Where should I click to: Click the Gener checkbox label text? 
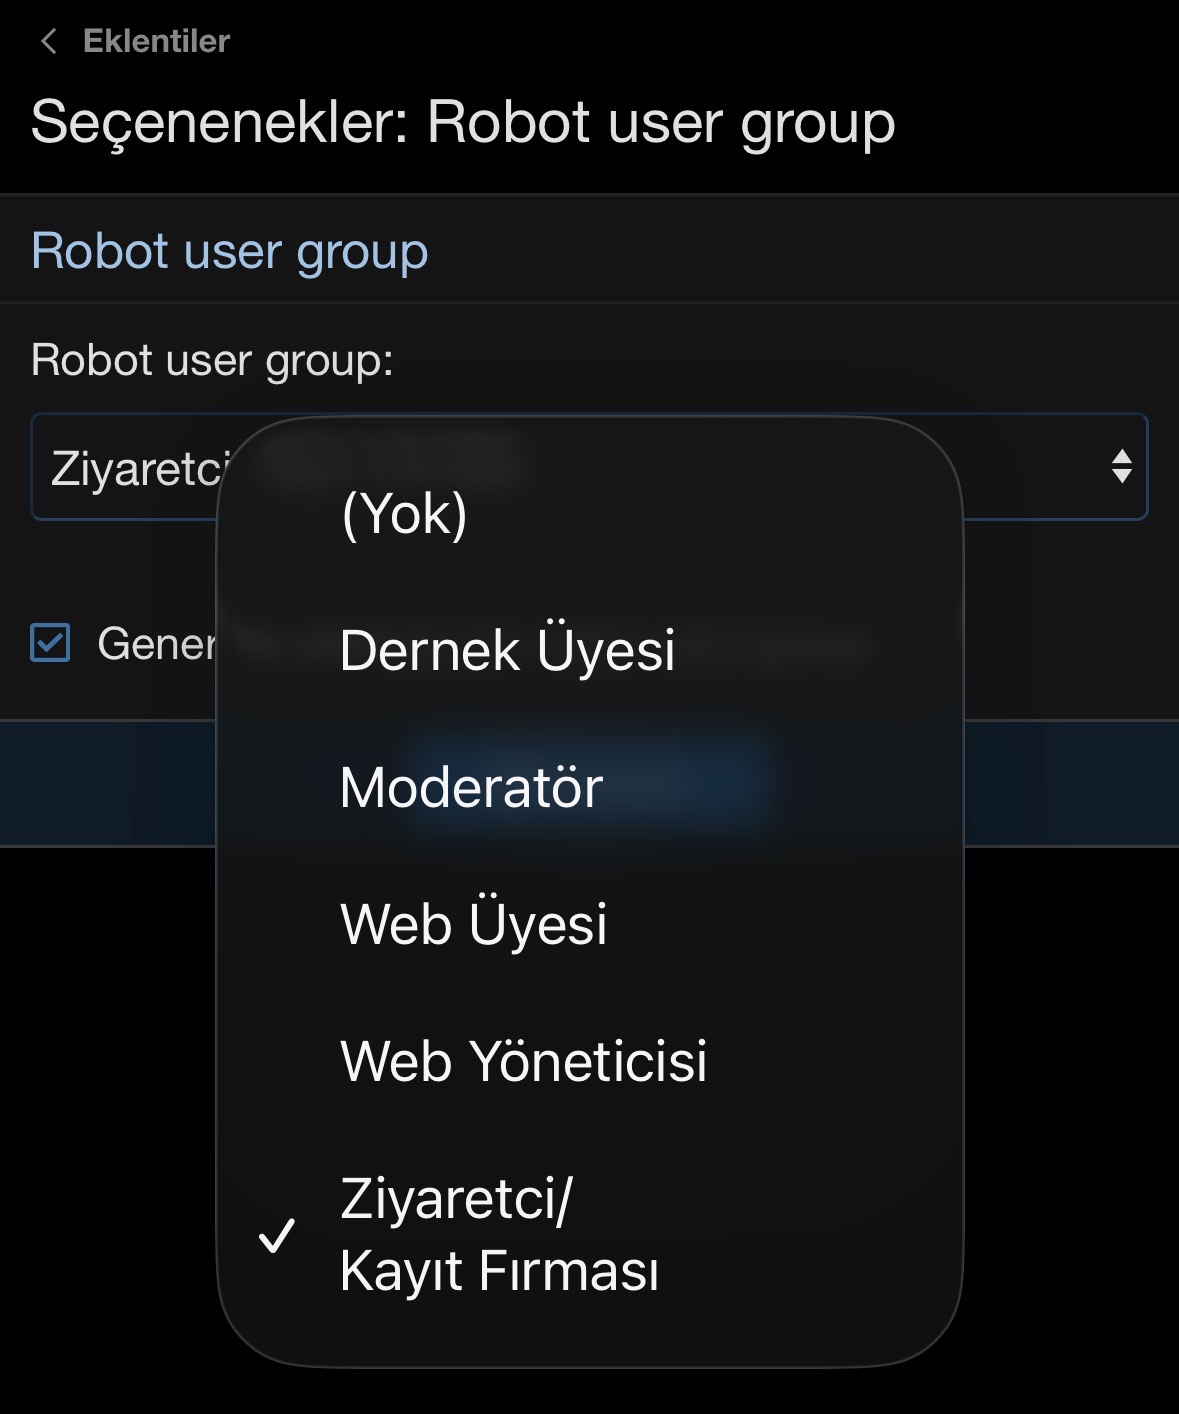coord(156,644)
